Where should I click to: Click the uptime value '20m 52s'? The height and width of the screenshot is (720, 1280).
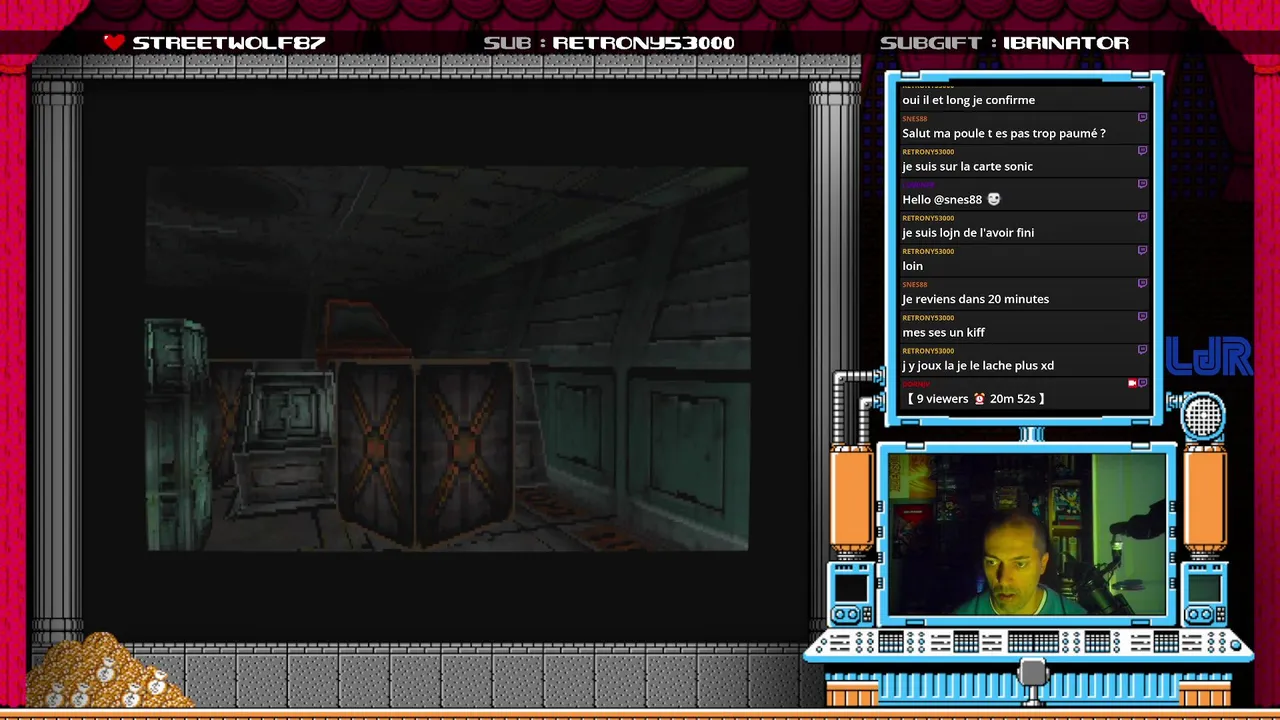1013,398
